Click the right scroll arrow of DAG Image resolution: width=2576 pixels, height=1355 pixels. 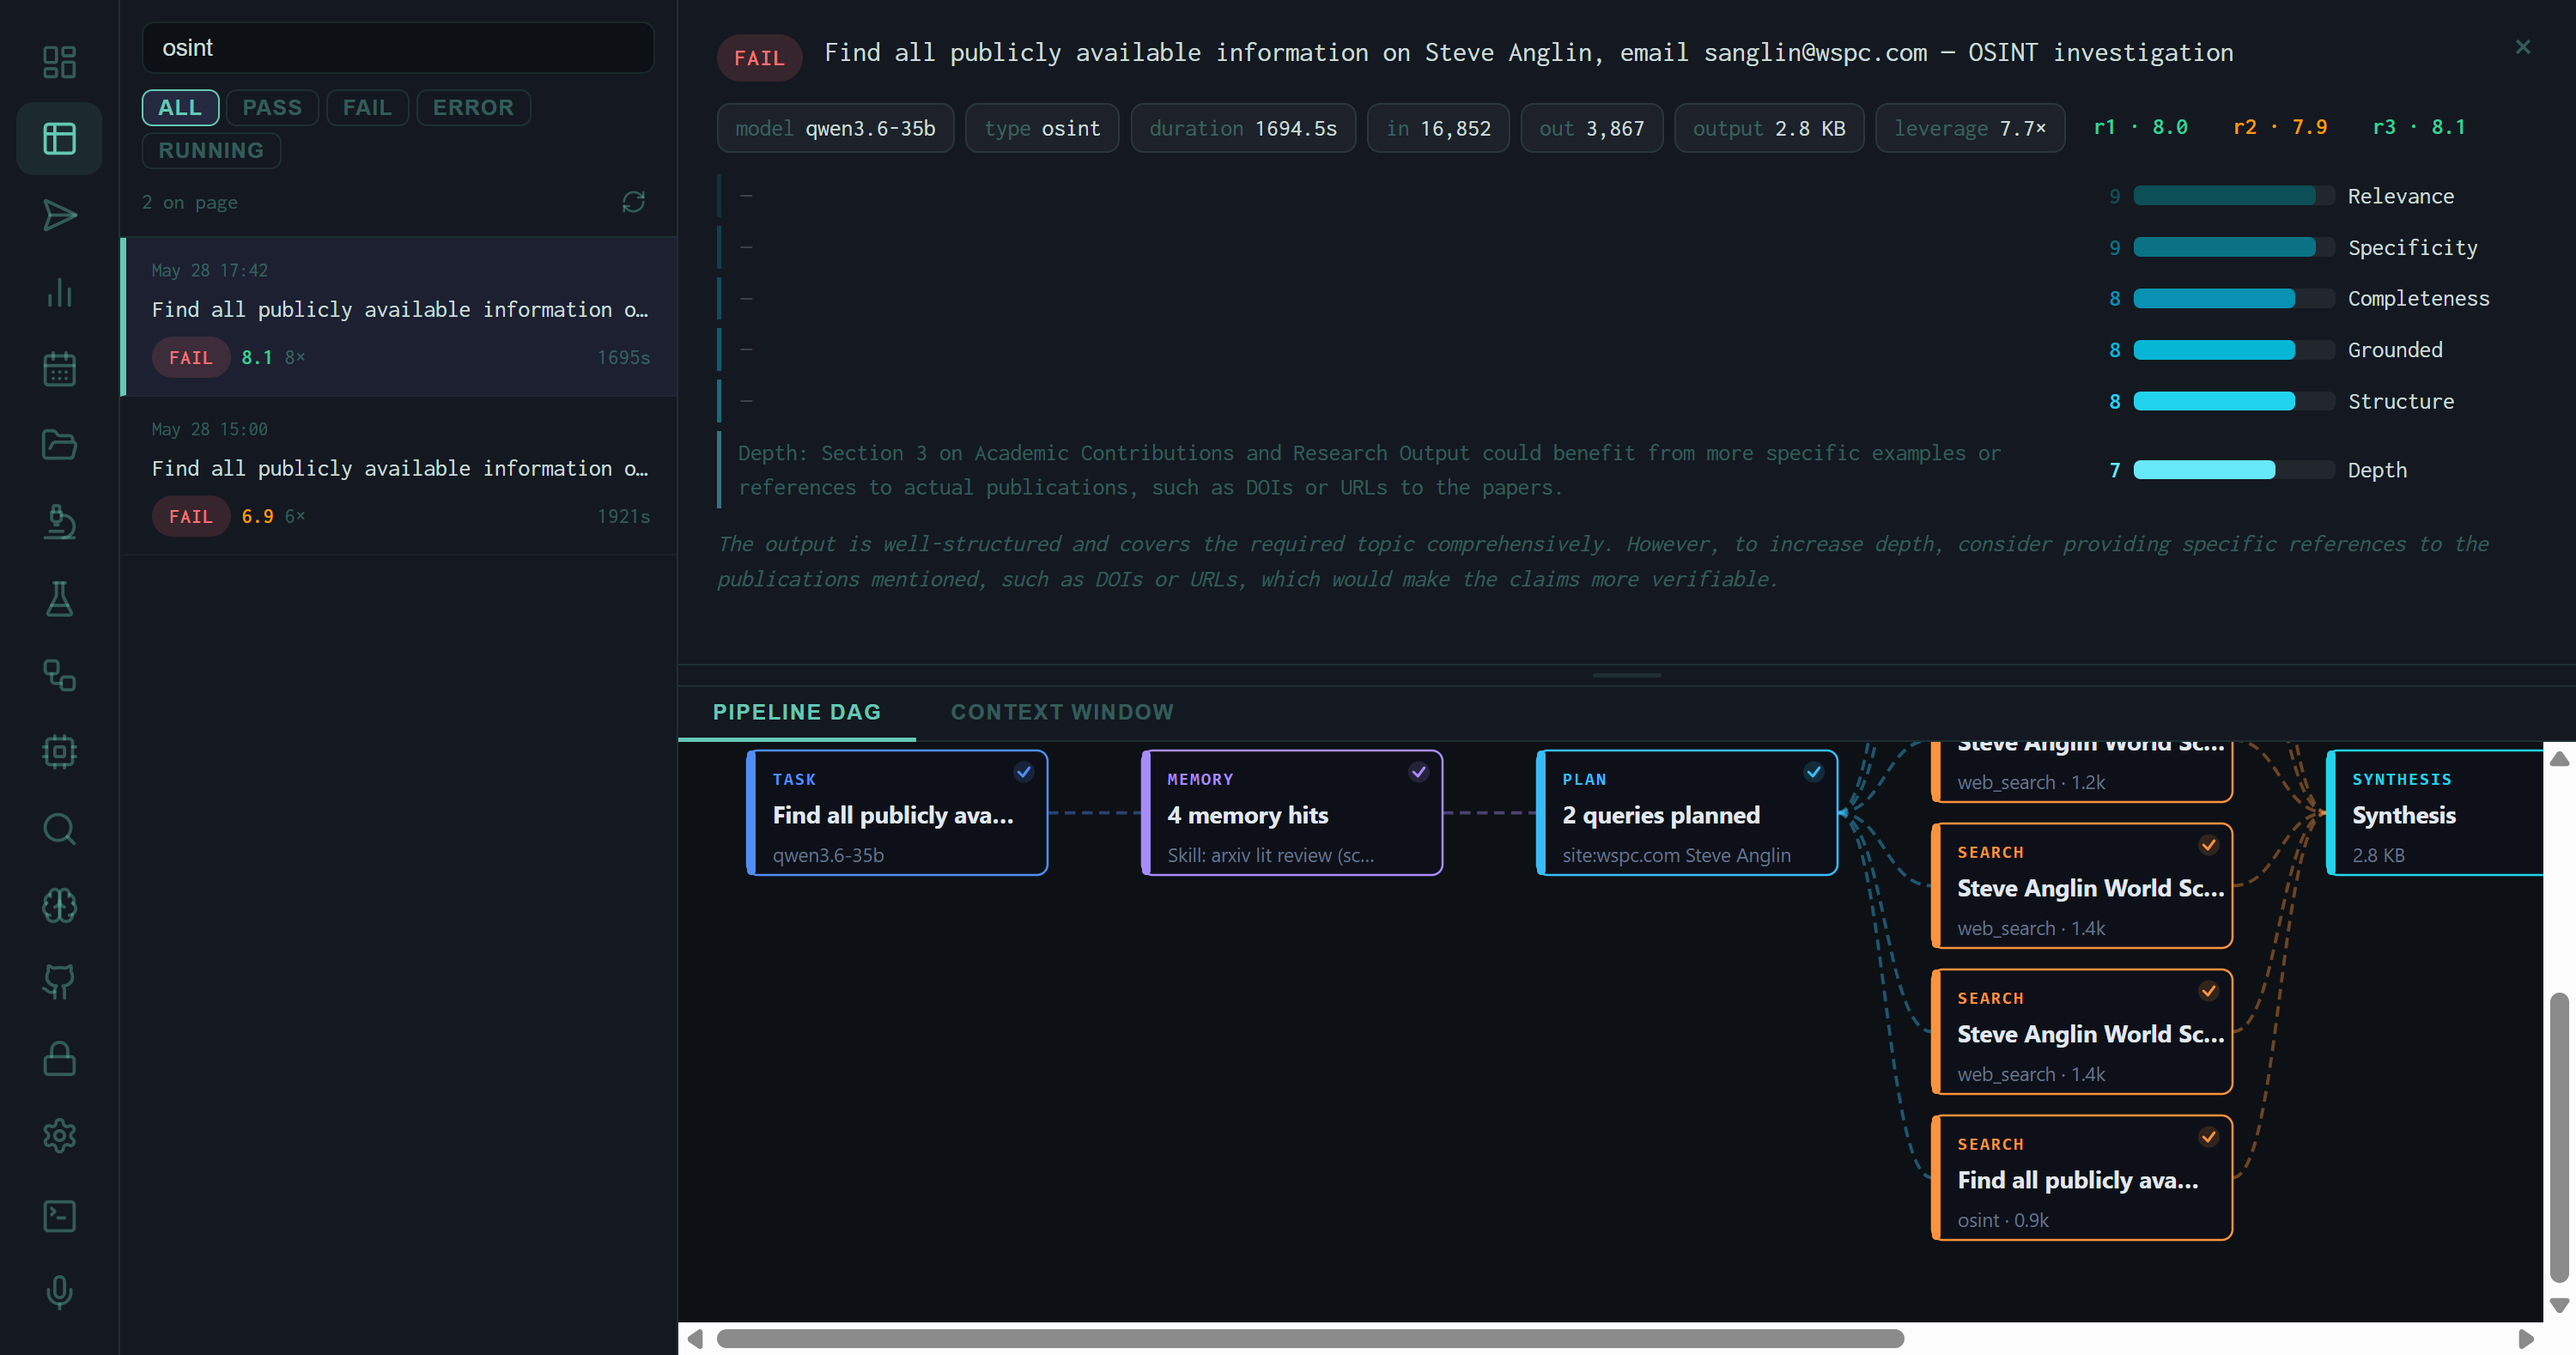[2526, 1339]
